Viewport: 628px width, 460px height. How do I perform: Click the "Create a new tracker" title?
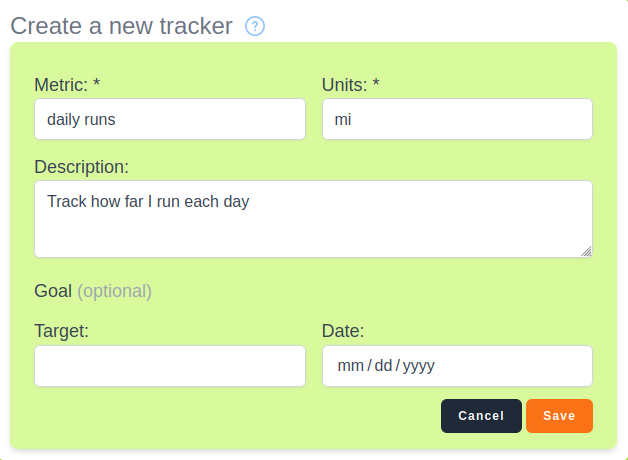(x=121, y=26)
